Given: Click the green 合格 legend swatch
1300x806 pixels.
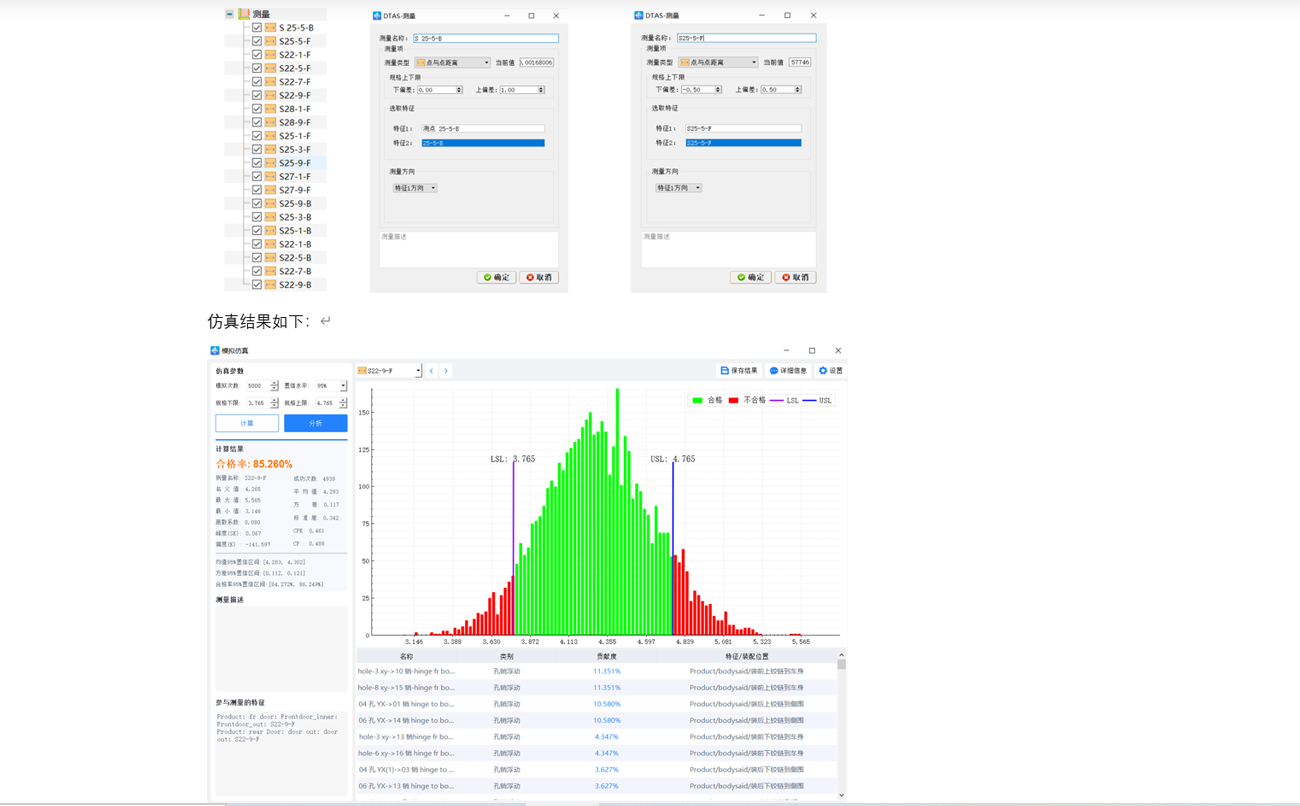Looking at the screenshot, I should [697, 400].
